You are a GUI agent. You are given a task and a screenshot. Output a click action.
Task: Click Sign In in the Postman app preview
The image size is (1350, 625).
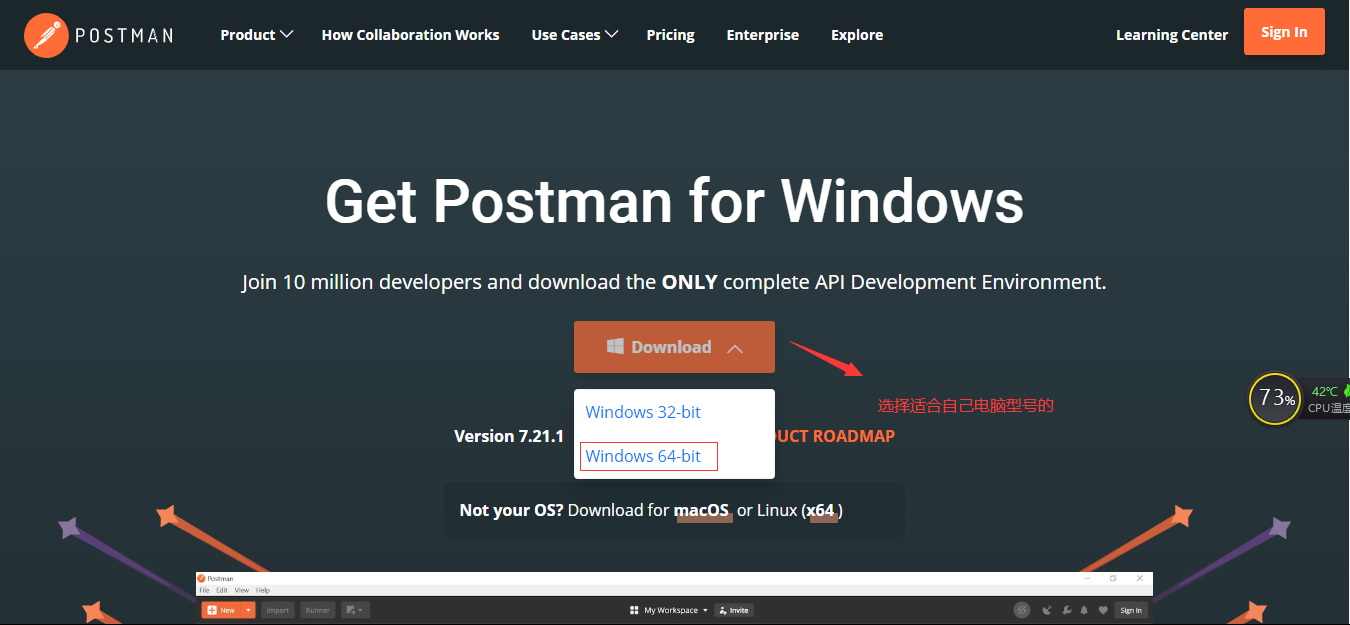click(x=1131, y=610)
